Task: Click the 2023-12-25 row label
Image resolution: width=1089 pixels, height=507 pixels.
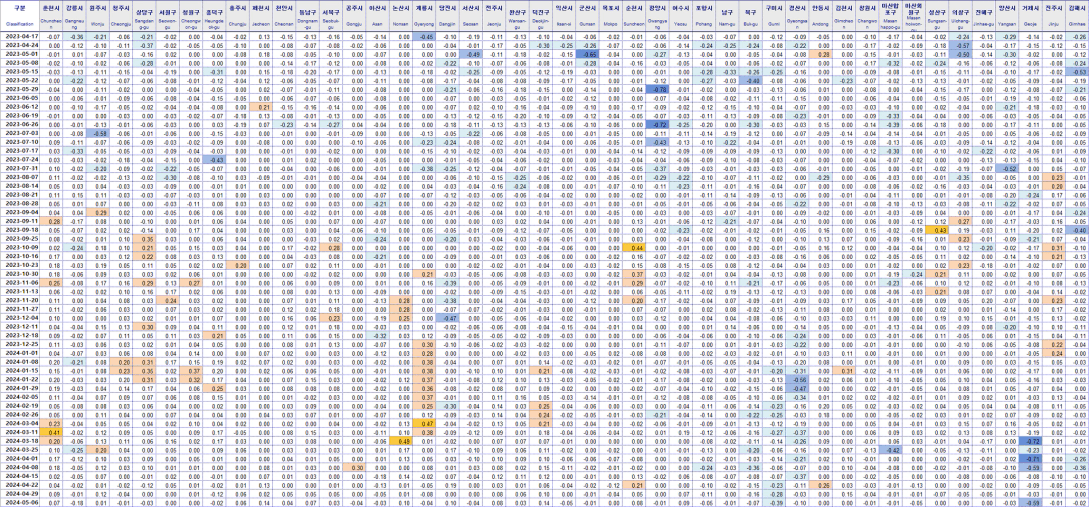Action: (19, 343)
